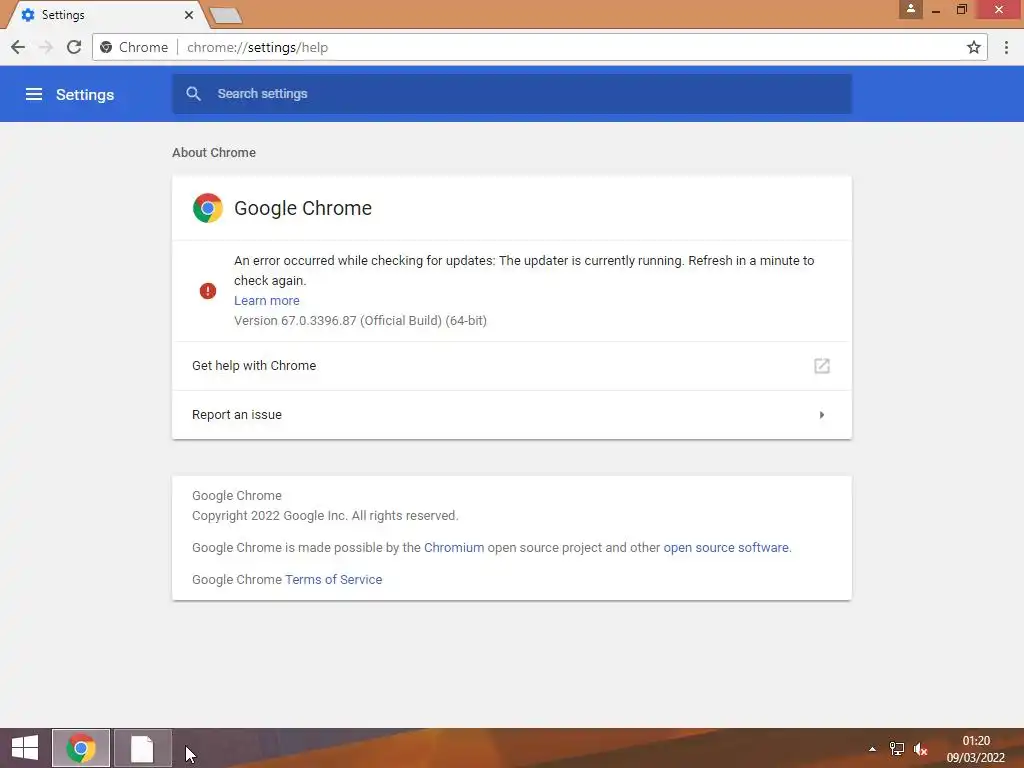Show hidden system tray icons
The height and width of the screenshot is (768, 1024).
[x=872, y=749]
